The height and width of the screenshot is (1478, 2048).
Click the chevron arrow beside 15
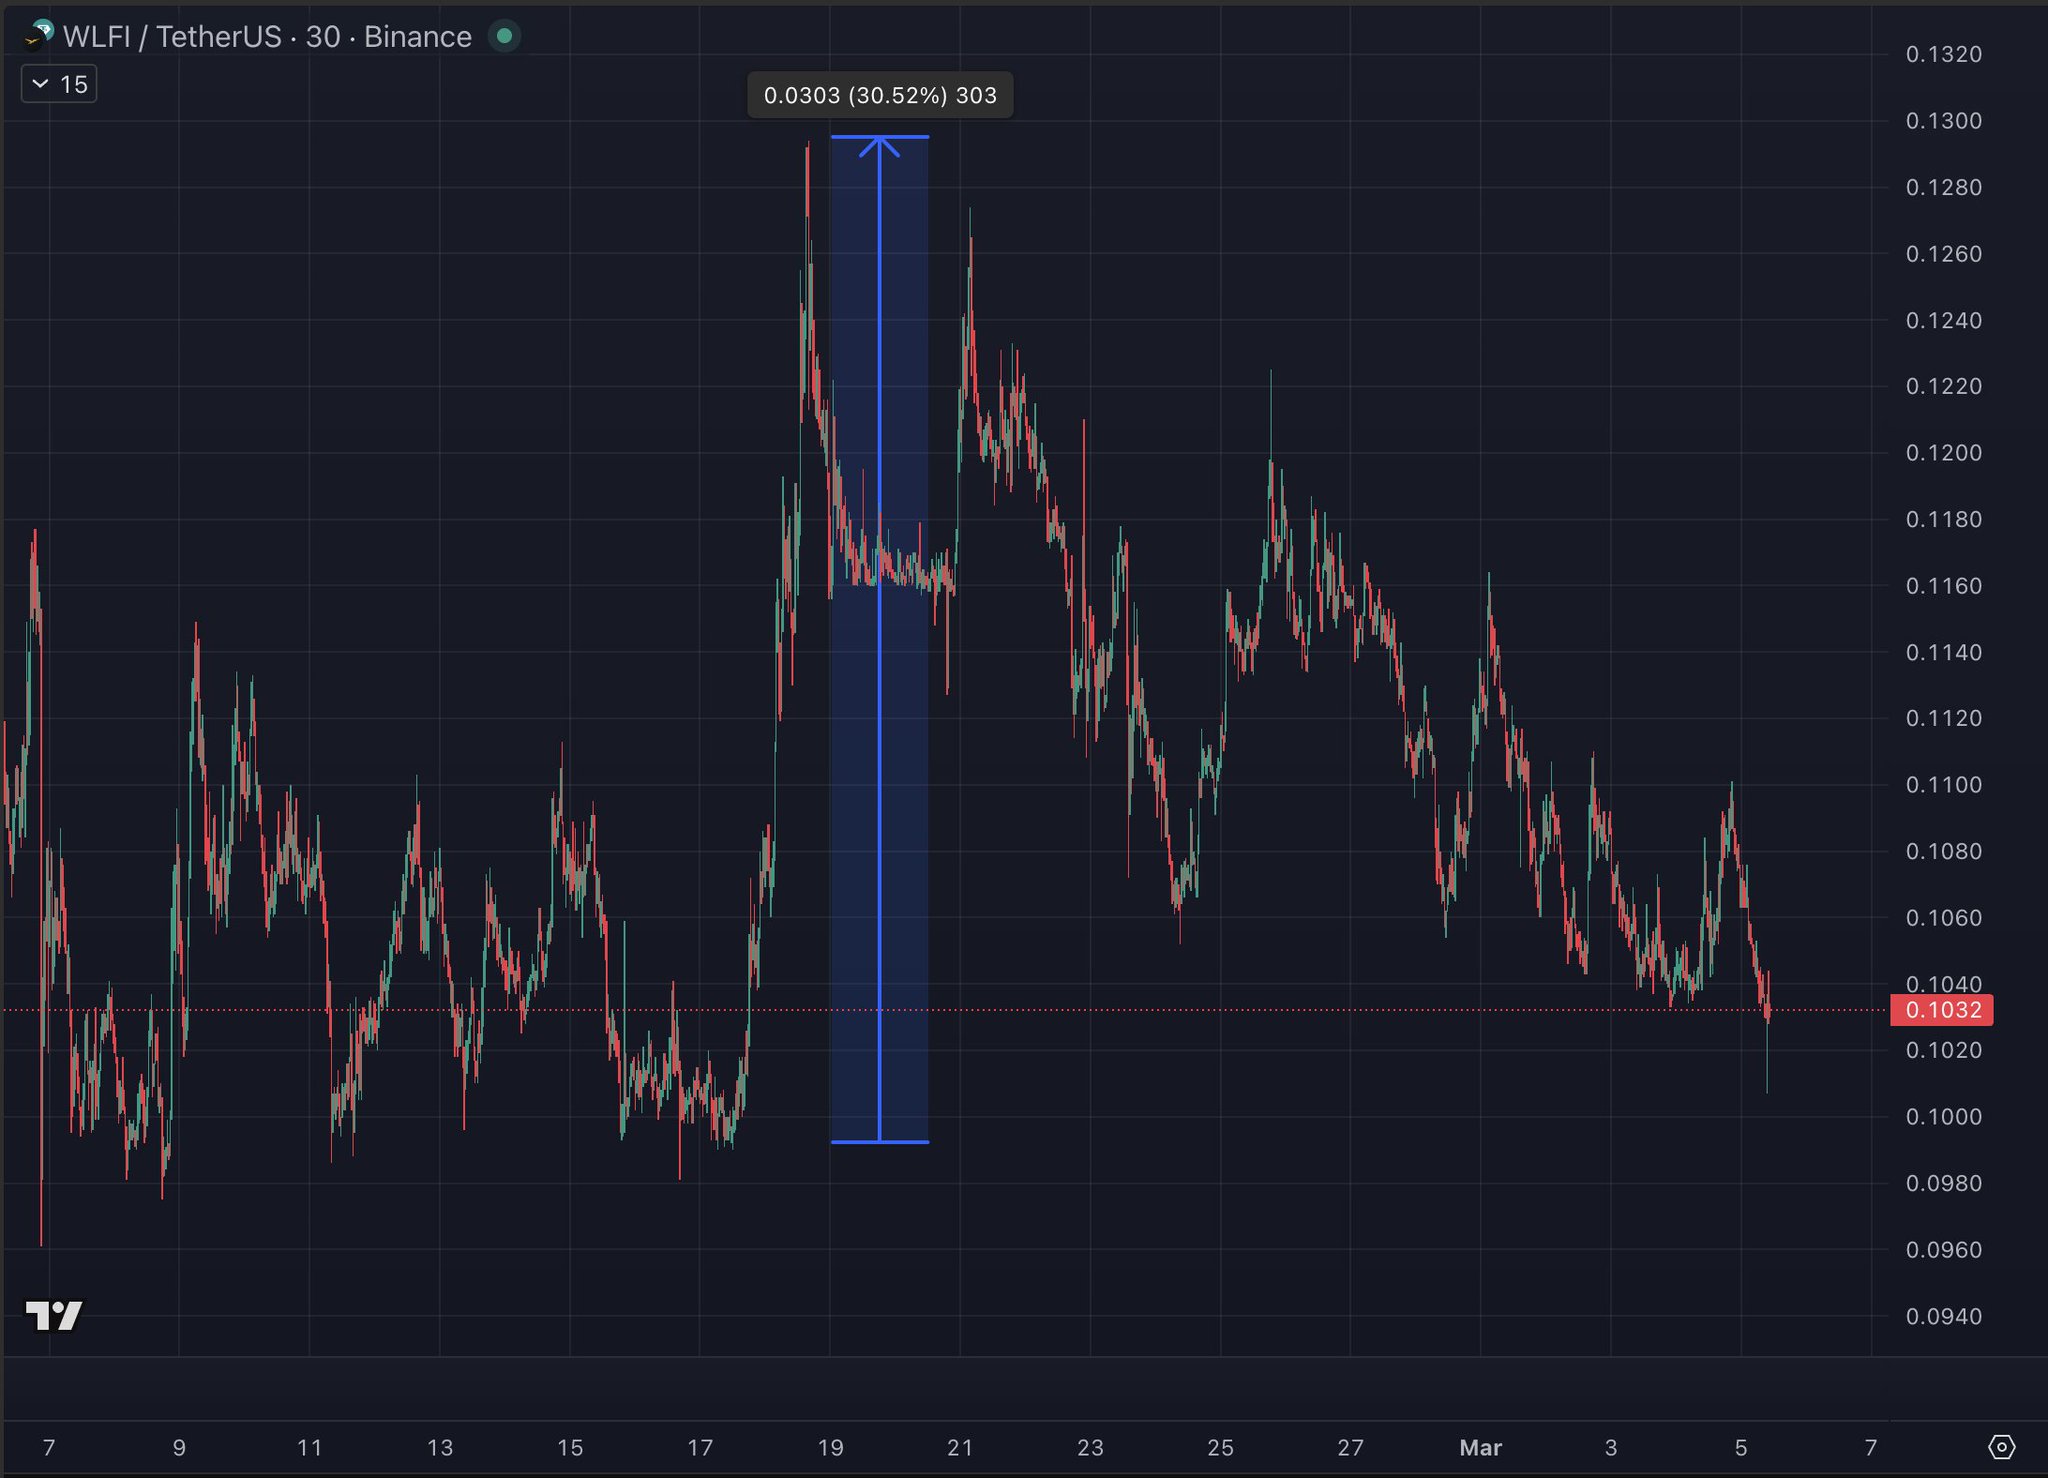(40, 84)
